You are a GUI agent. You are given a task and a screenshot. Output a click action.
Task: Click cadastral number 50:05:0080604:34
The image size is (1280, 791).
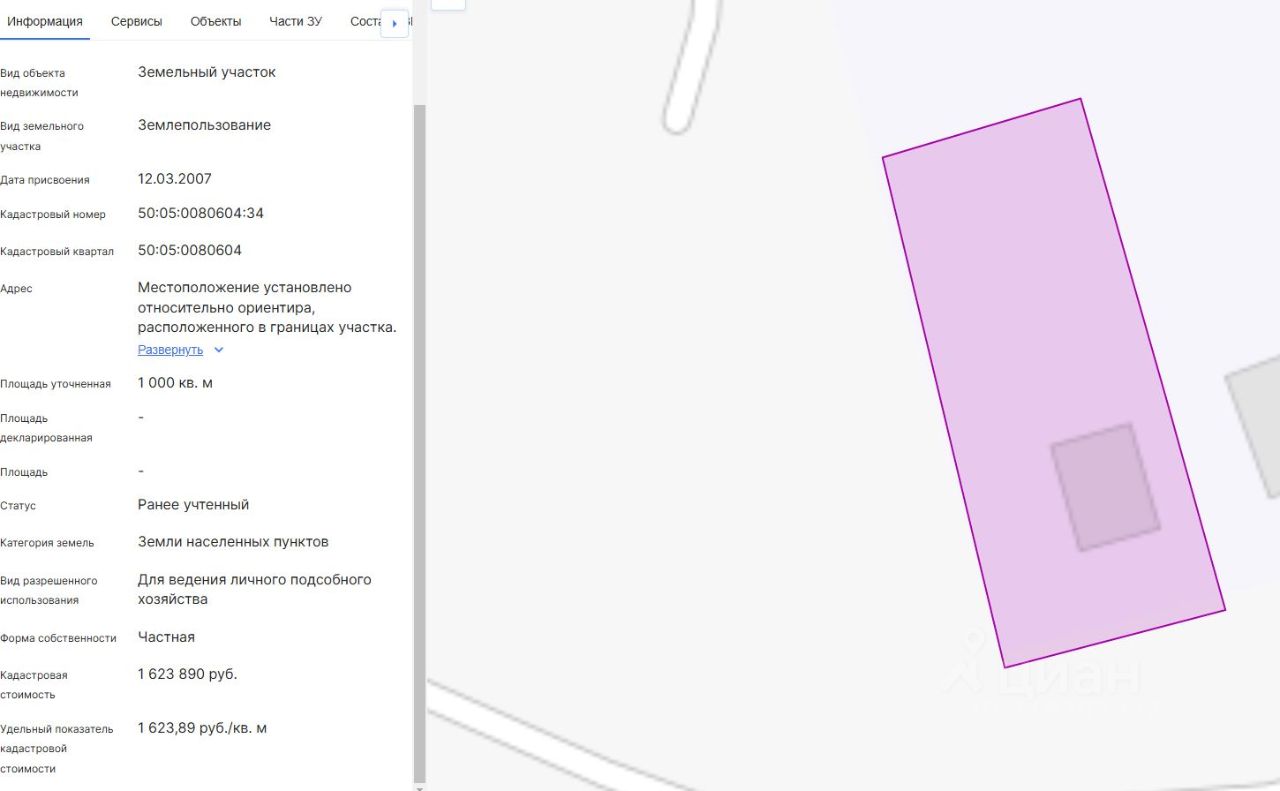tap(200, 213)
